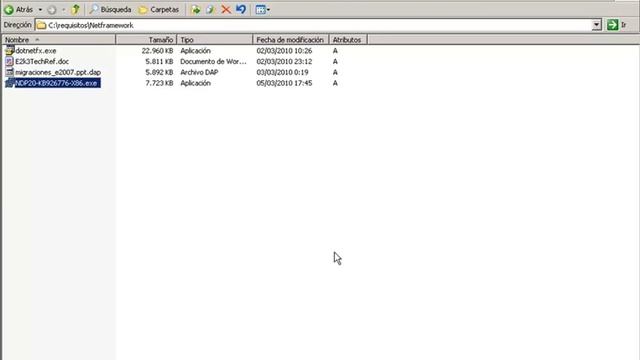The image size is (640, 360).
Task: Sort files by Tamaño column
Action: [x=146, y=40]
